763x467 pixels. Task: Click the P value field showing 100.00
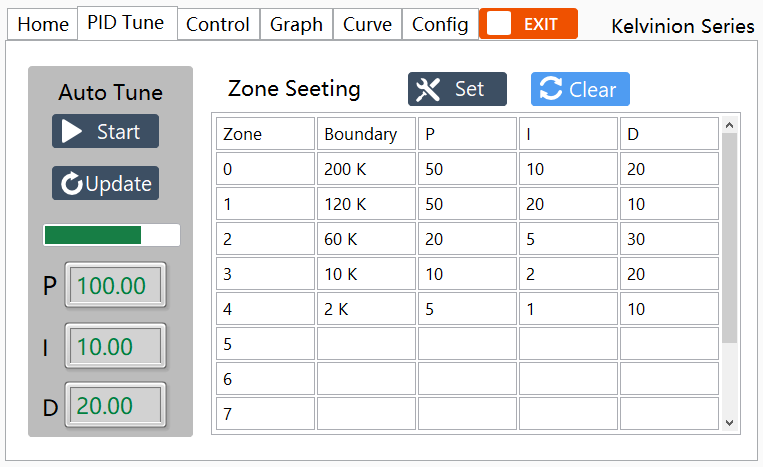[x=115, y=286]
